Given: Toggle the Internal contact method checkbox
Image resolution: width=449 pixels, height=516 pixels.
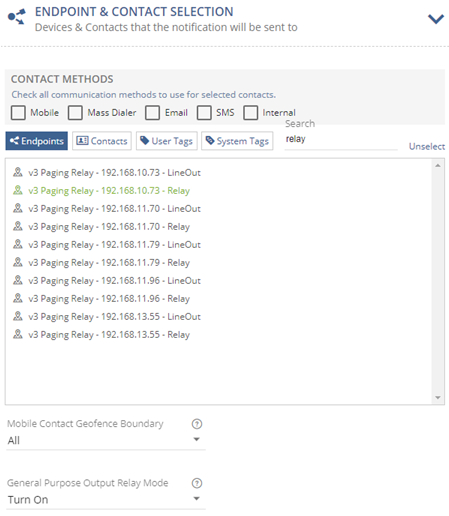Looking at the screenshot, I should (x=250, y=113).
